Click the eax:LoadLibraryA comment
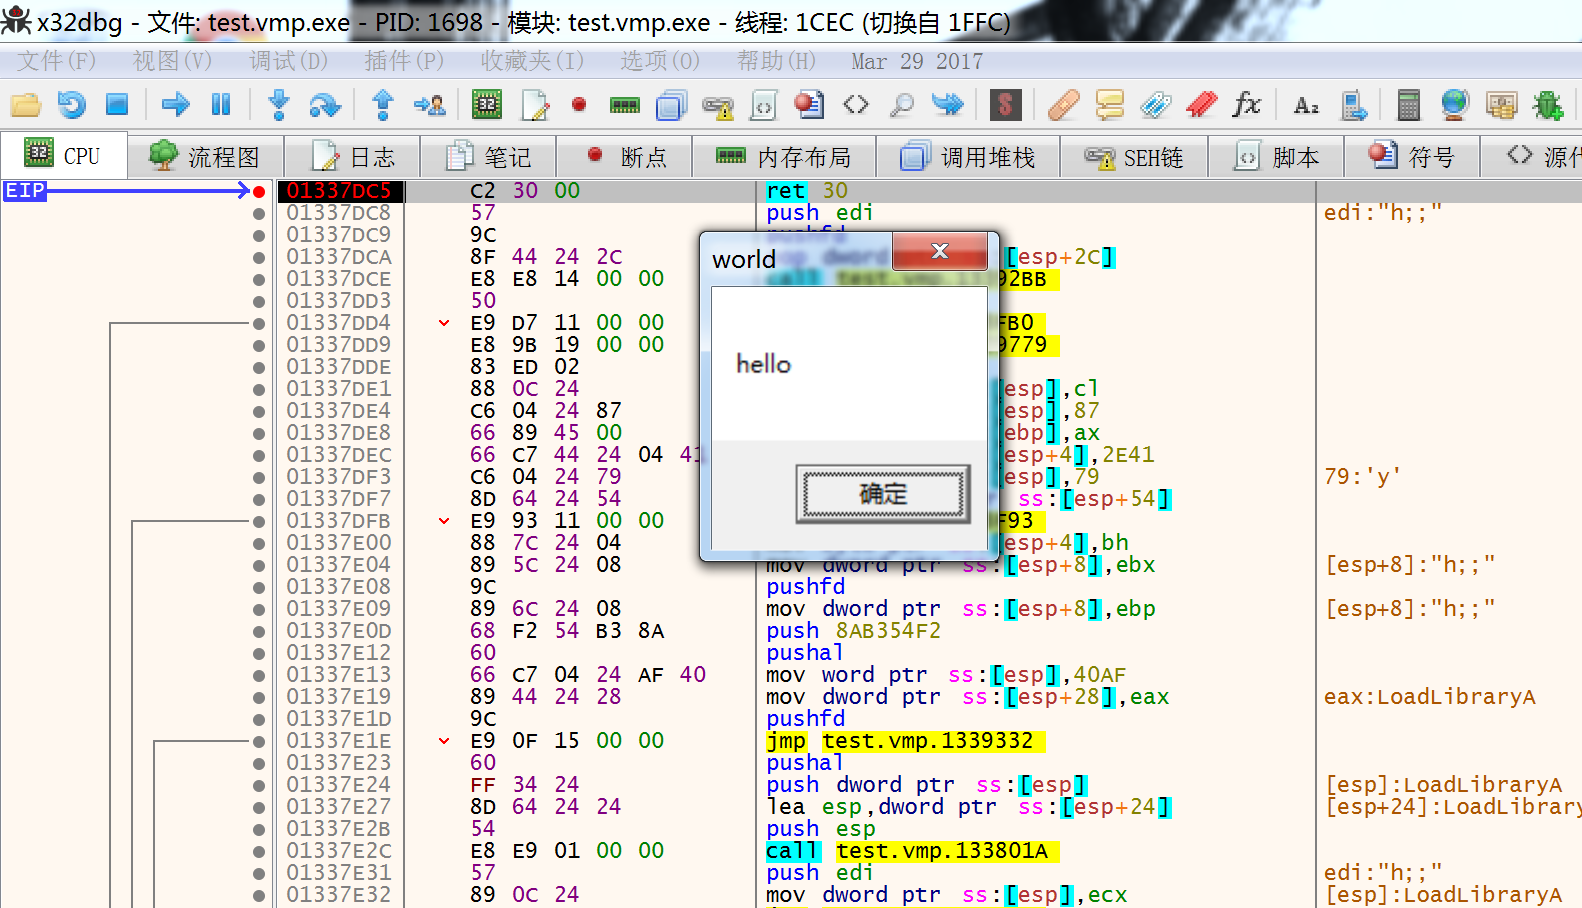The width and height of the screenshot is (1582, 908). coord(1430,697)
